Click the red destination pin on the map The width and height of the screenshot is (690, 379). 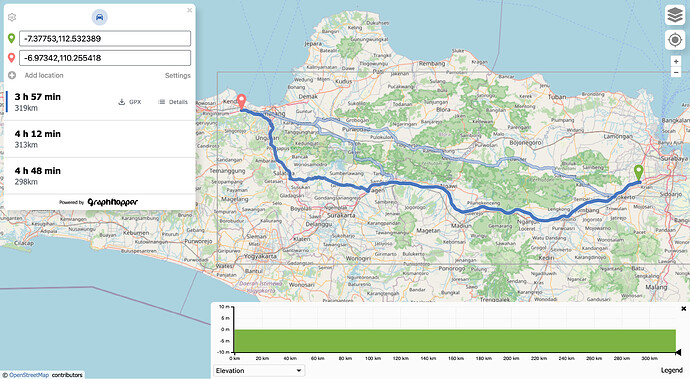point(241,102)
